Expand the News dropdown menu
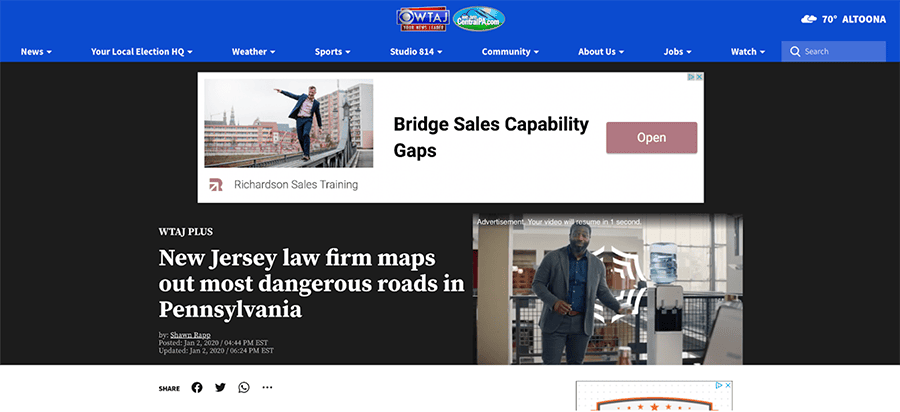The width and height of the screenshot is (900, 412). [36, 52]
